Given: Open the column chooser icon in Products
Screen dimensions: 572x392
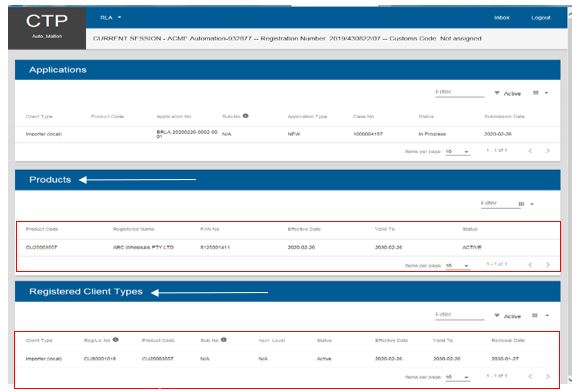Looking at the screenshot, I should [521, 204].
